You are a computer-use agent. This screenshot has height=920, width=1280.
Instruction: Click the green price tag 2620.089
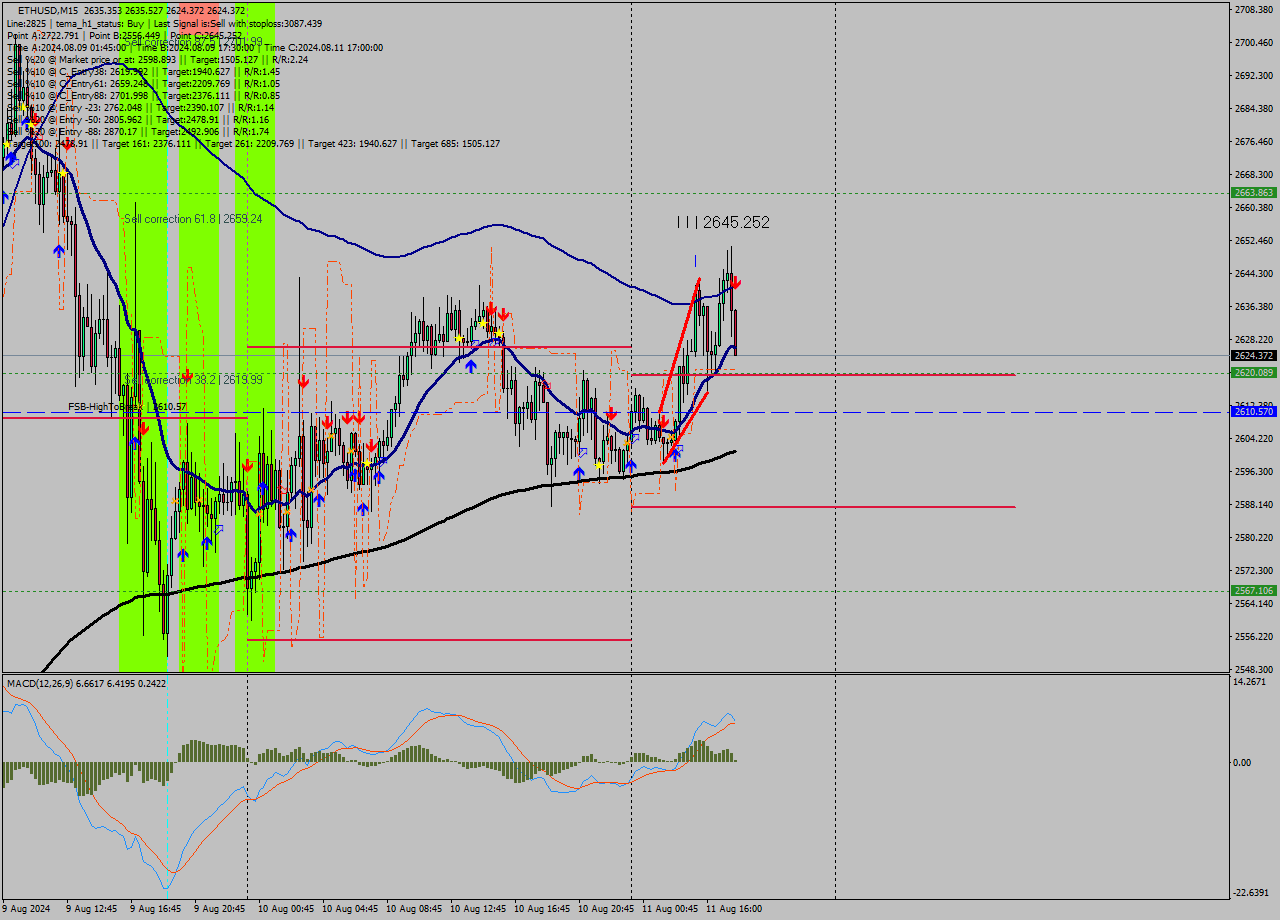pos(1253,373)
